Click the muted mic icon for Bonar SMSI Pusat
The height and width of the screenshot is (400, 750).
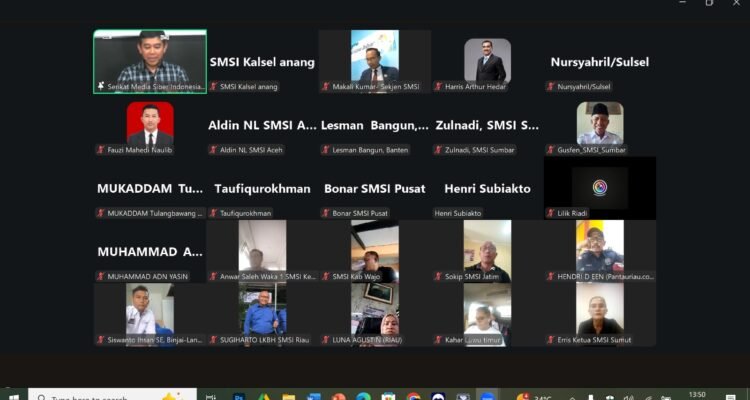tap(326, 213)
